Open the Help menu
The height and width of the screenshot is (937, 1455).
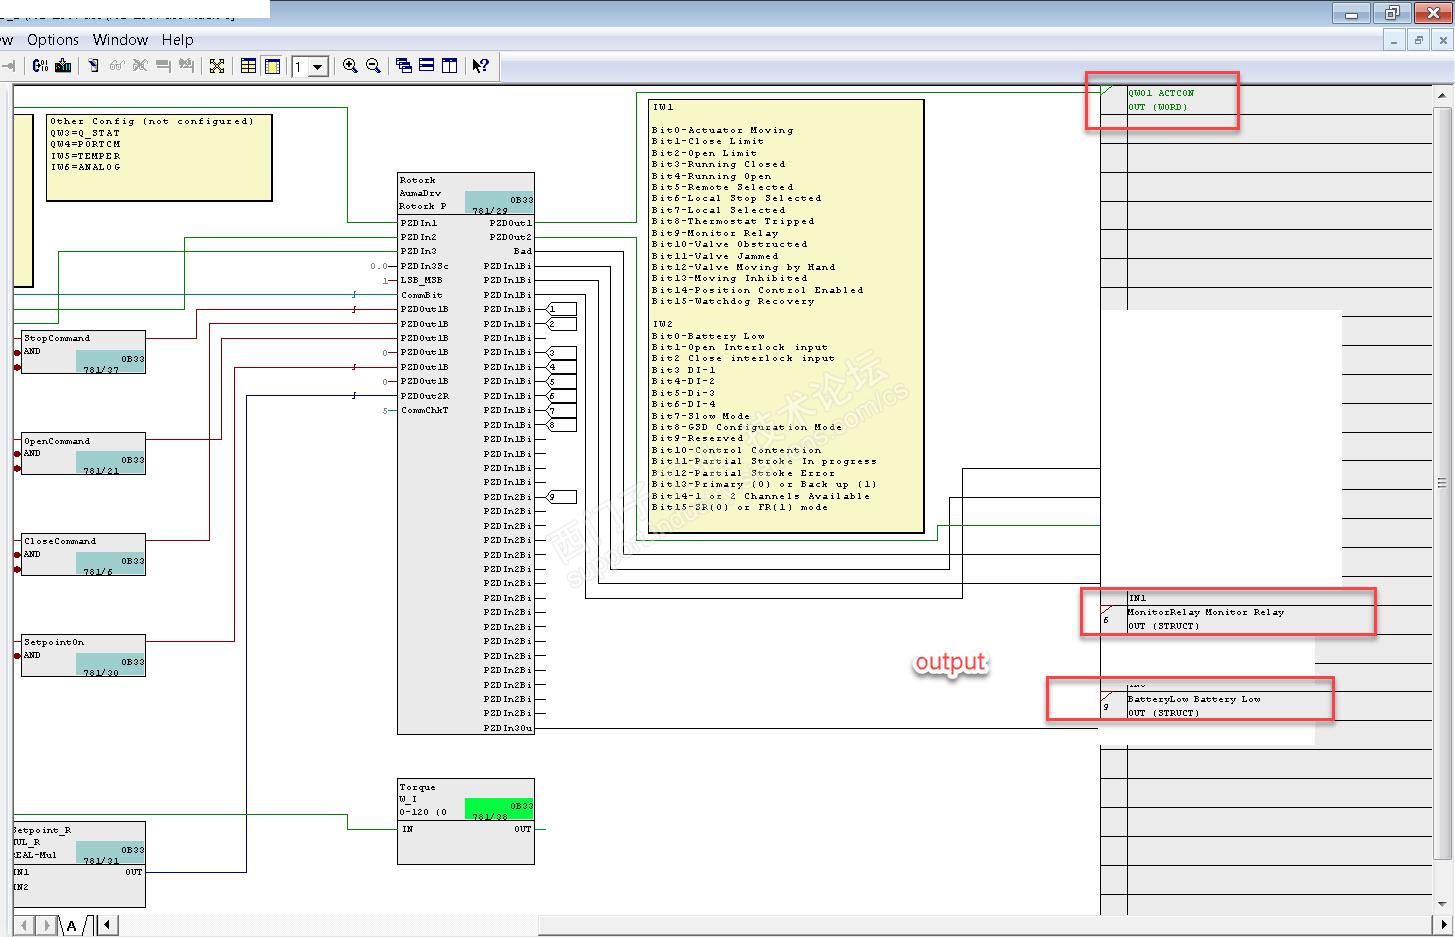click(177, 40)
